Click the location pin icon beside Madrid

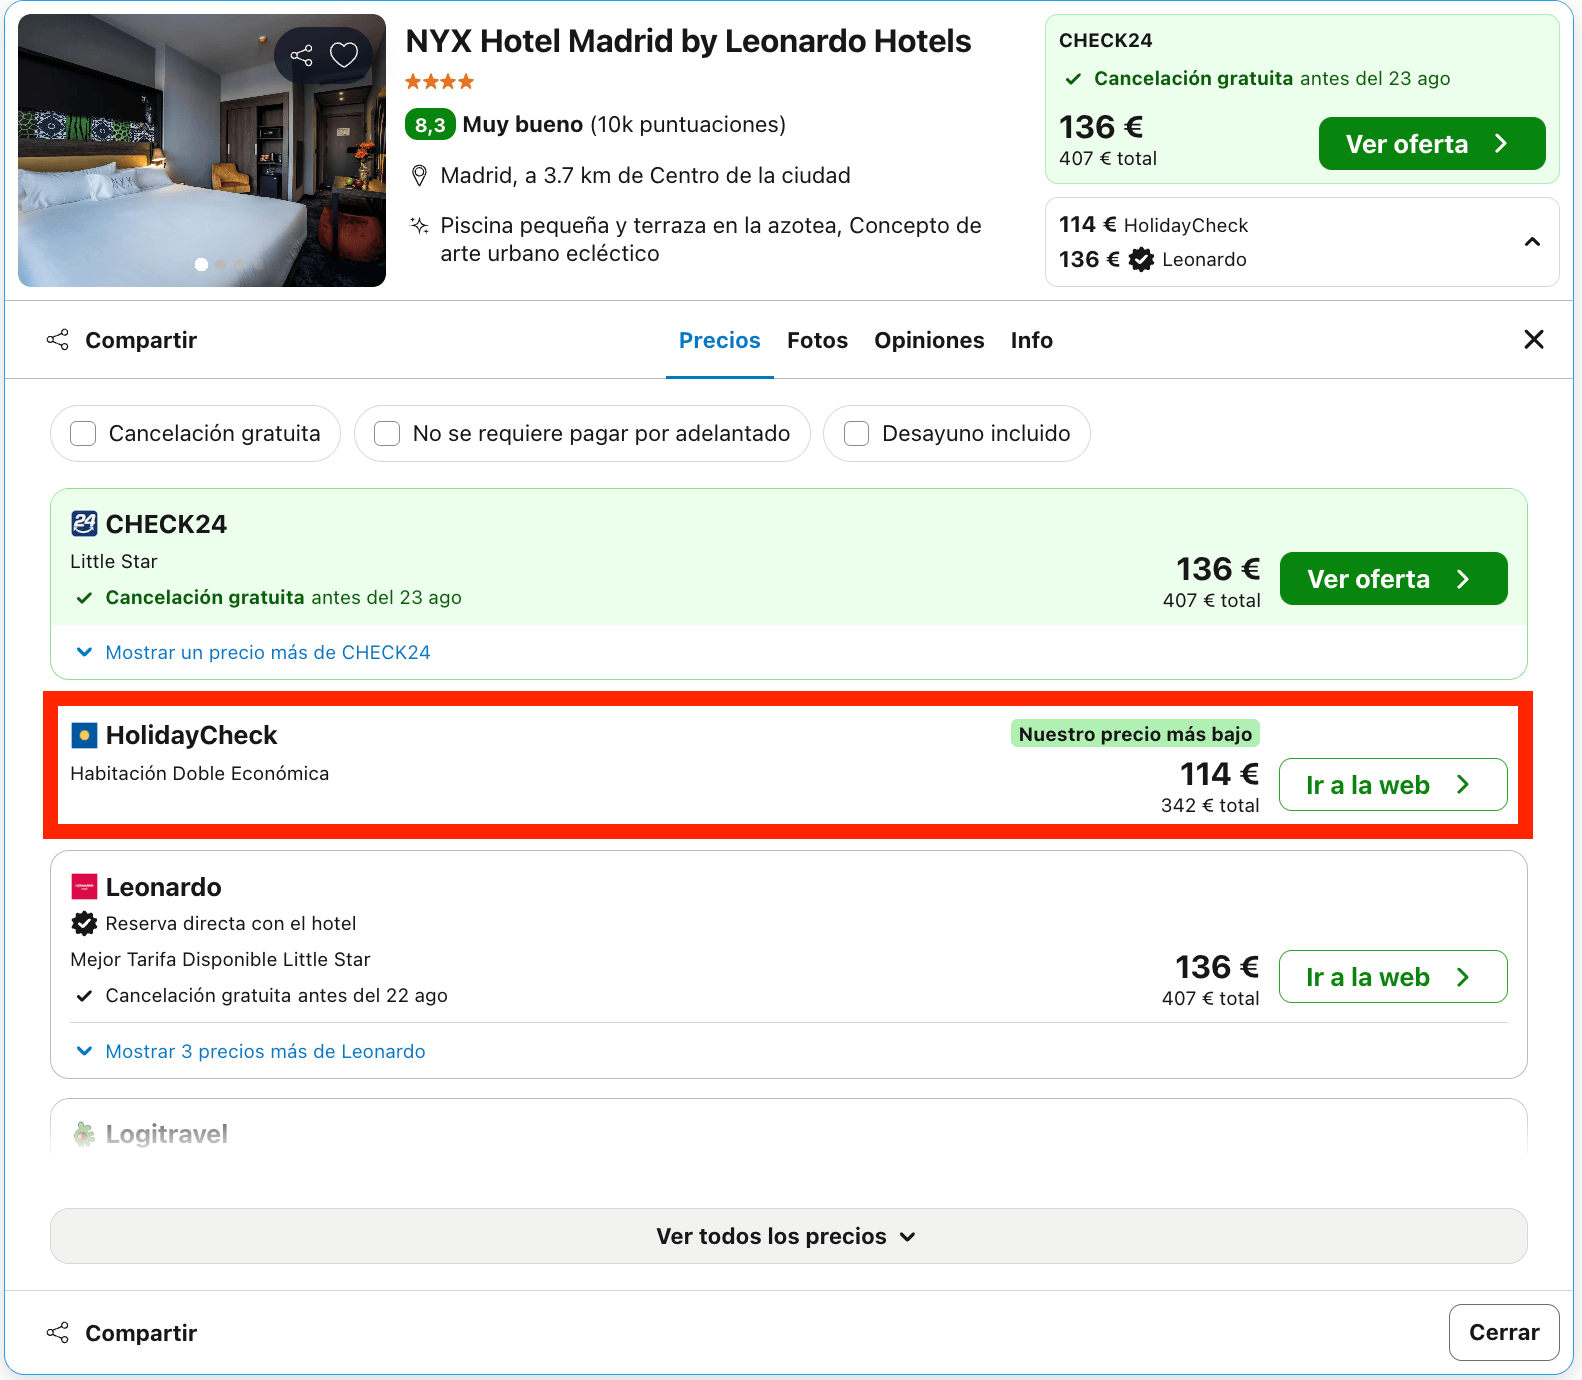coord(420,176)
